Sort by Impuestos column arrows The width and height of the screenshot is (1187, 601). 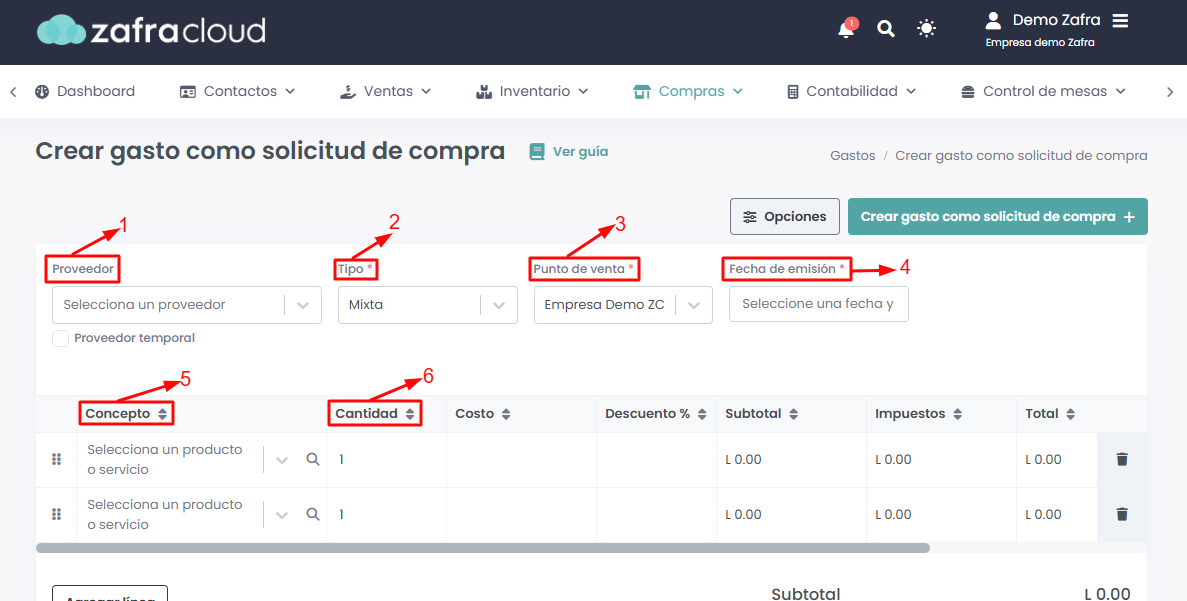958,414
